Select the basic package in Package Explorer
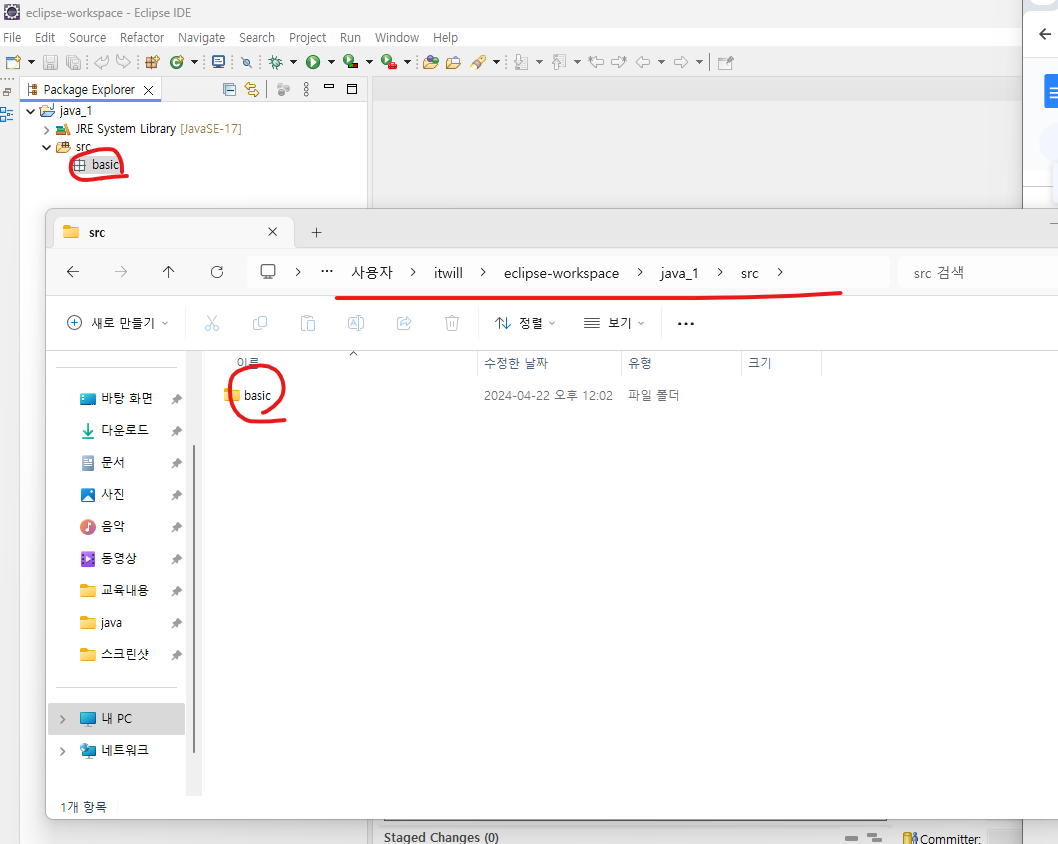The height and width of the screenshot is (844, 1058). click(x=105, y=165)
